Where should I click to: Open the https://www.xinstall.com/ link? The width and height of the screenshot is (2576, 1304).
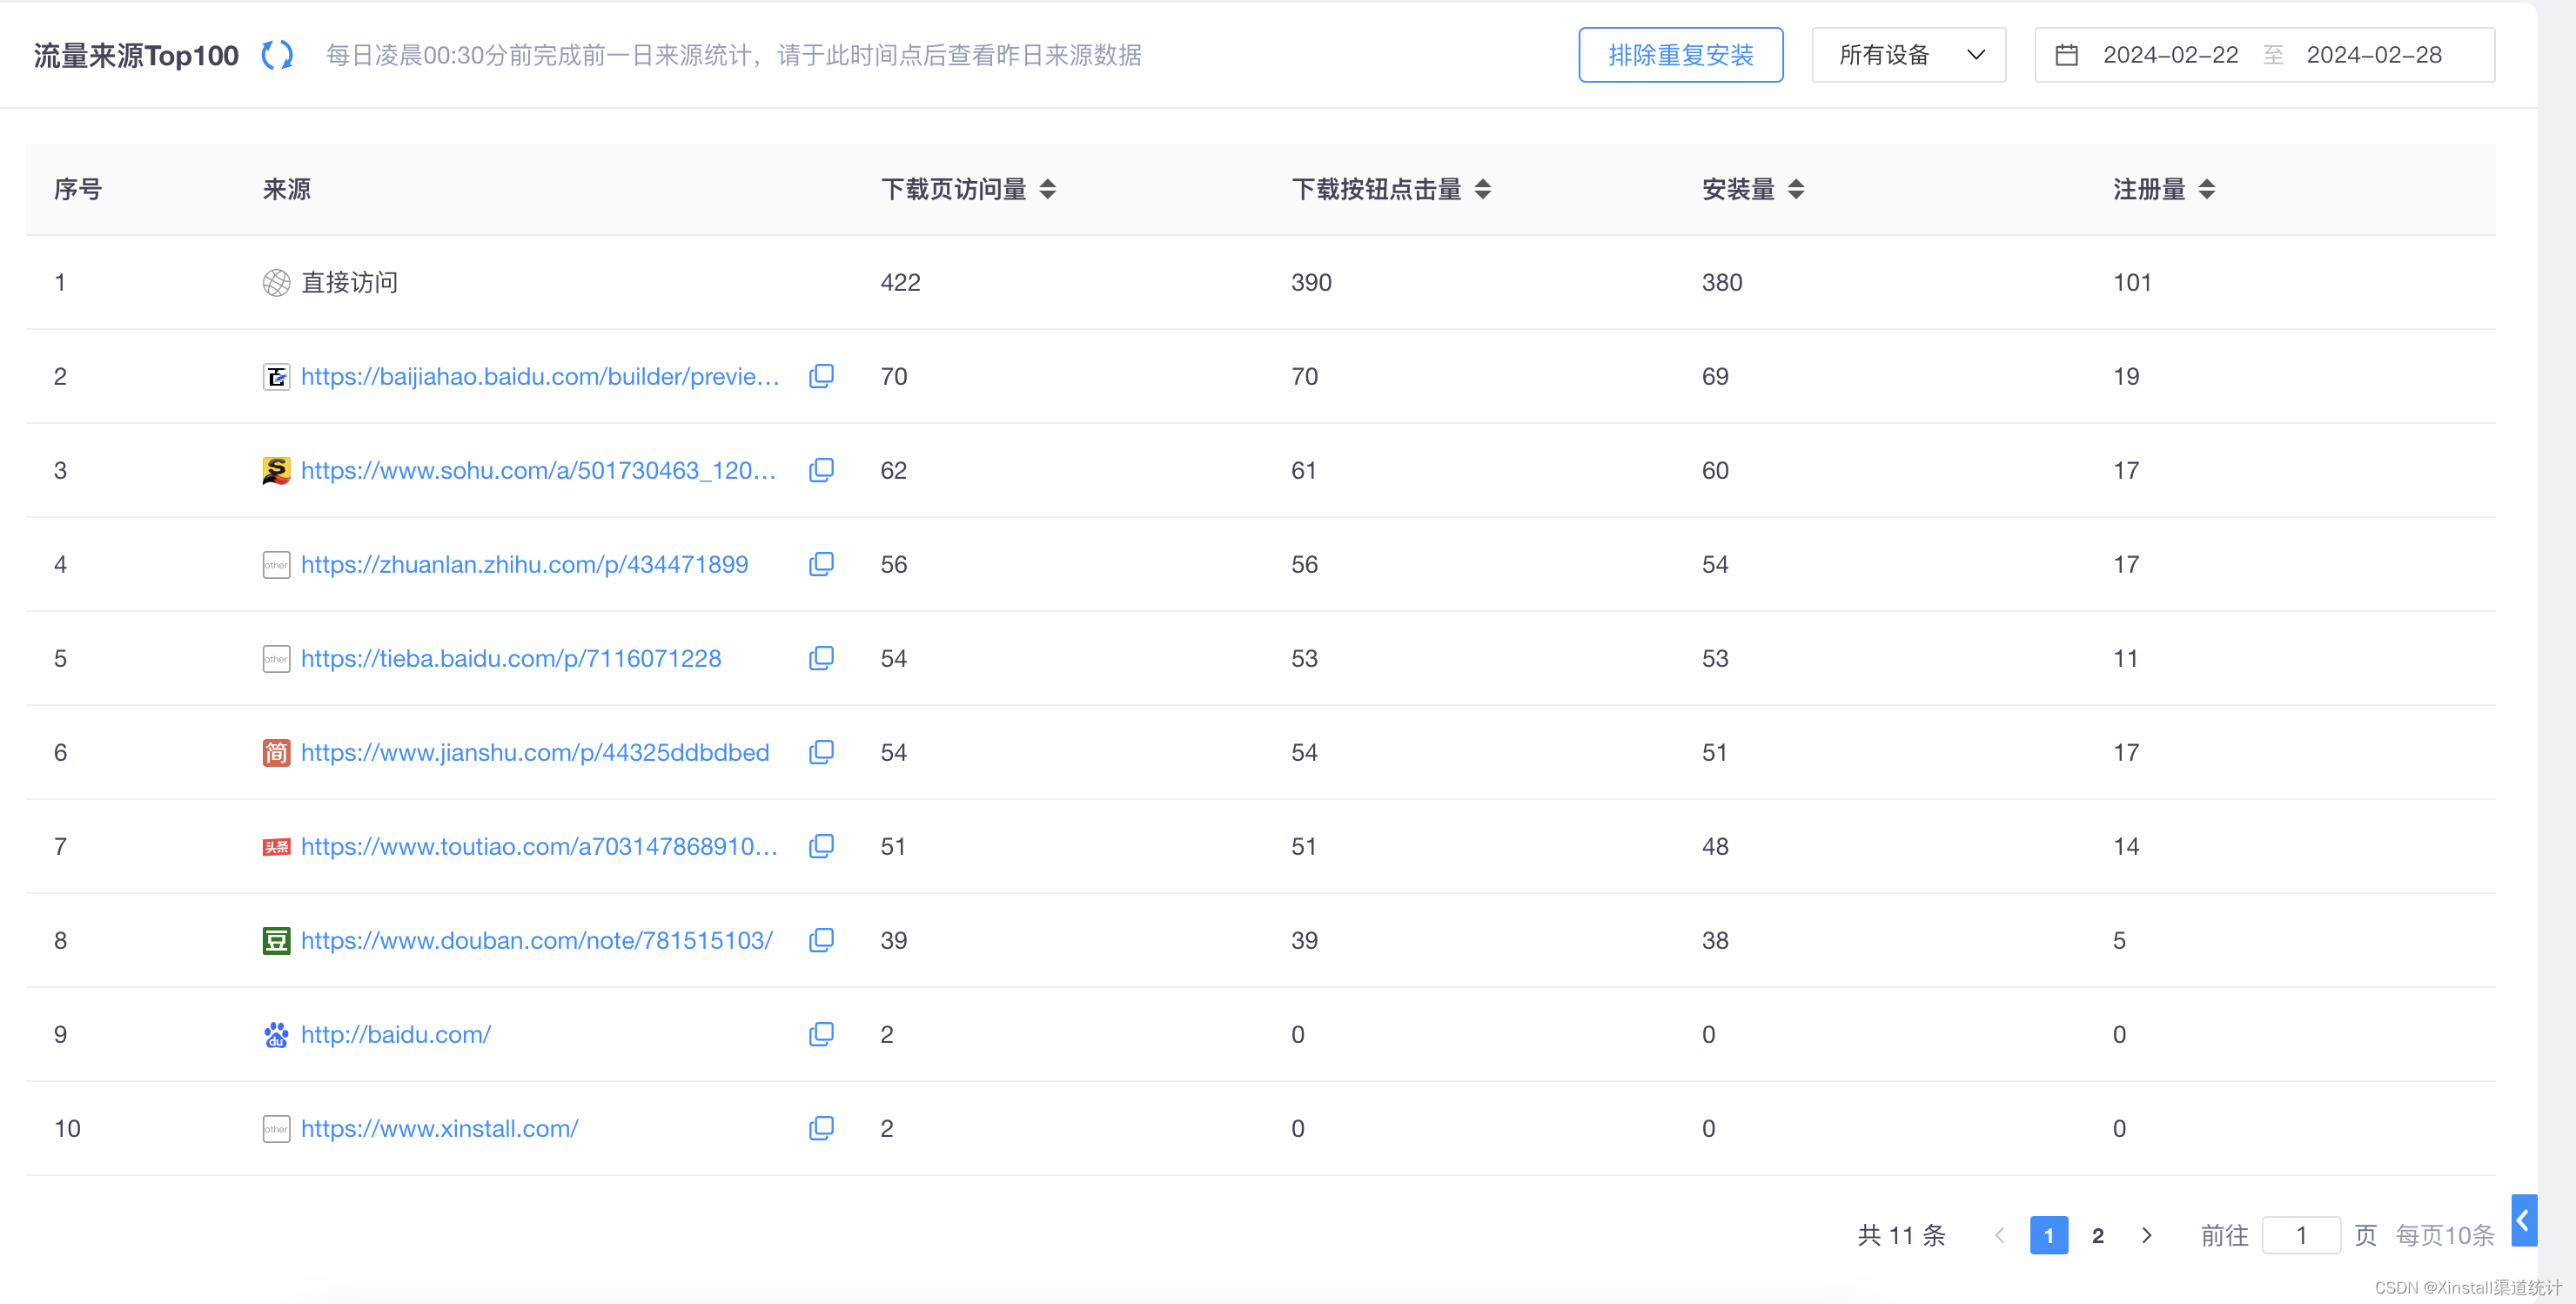coord(440,1128)
